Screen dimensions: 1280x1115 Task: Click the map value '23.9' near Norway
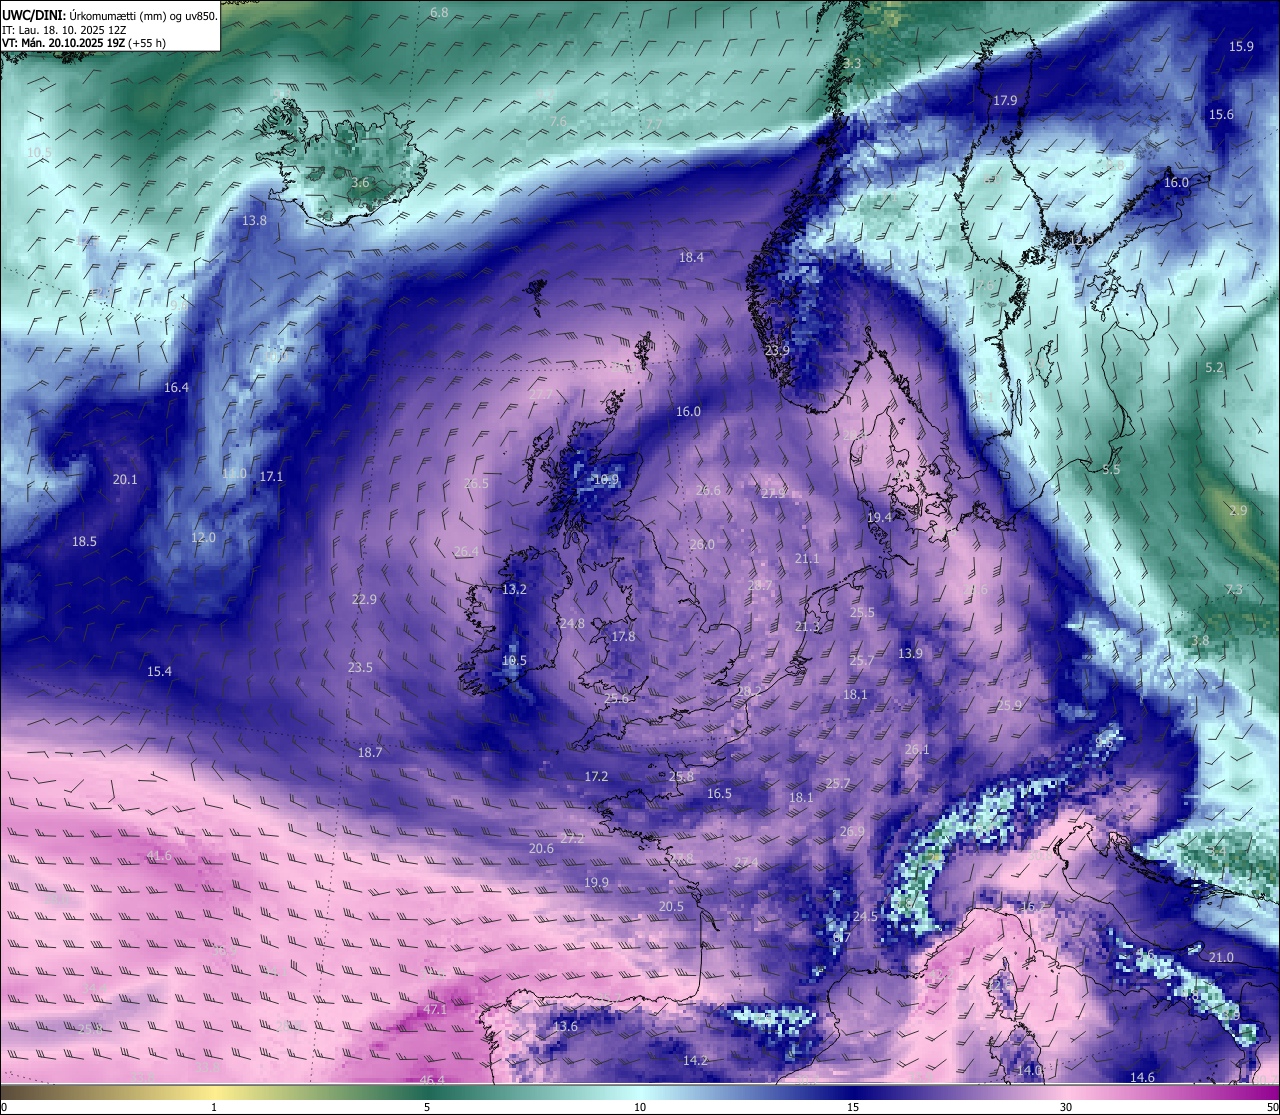[777, 350]
